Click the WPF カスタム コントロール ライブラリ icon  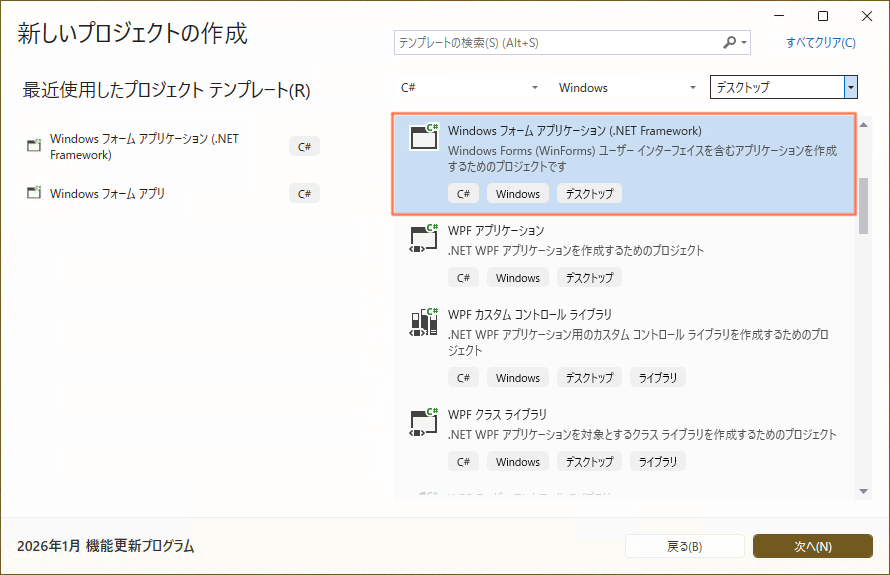[x=424, y=322]
